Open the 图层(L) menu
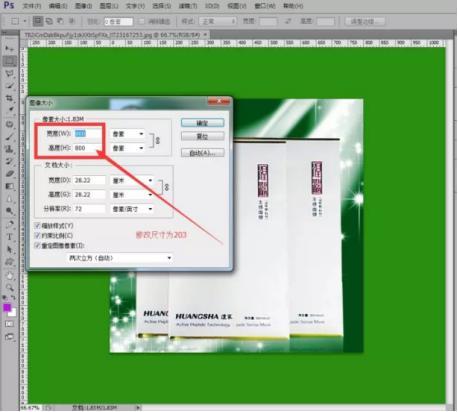The height and width of the screenshot is (412, 458). pos(109,6)
